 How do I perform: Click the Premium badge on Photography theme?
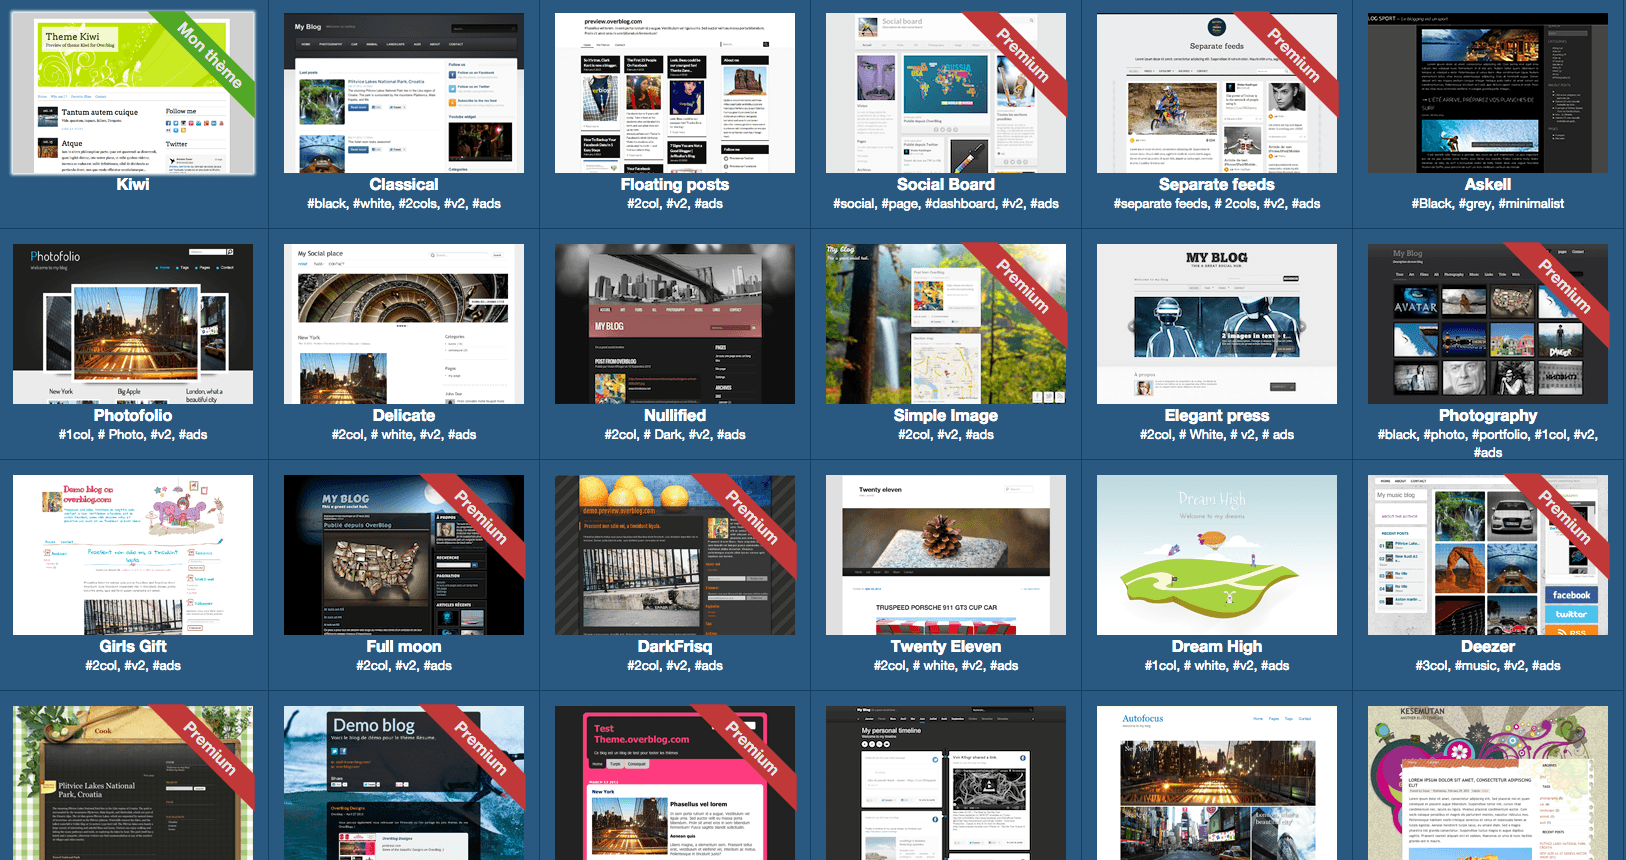click(x=1565, y=287)
